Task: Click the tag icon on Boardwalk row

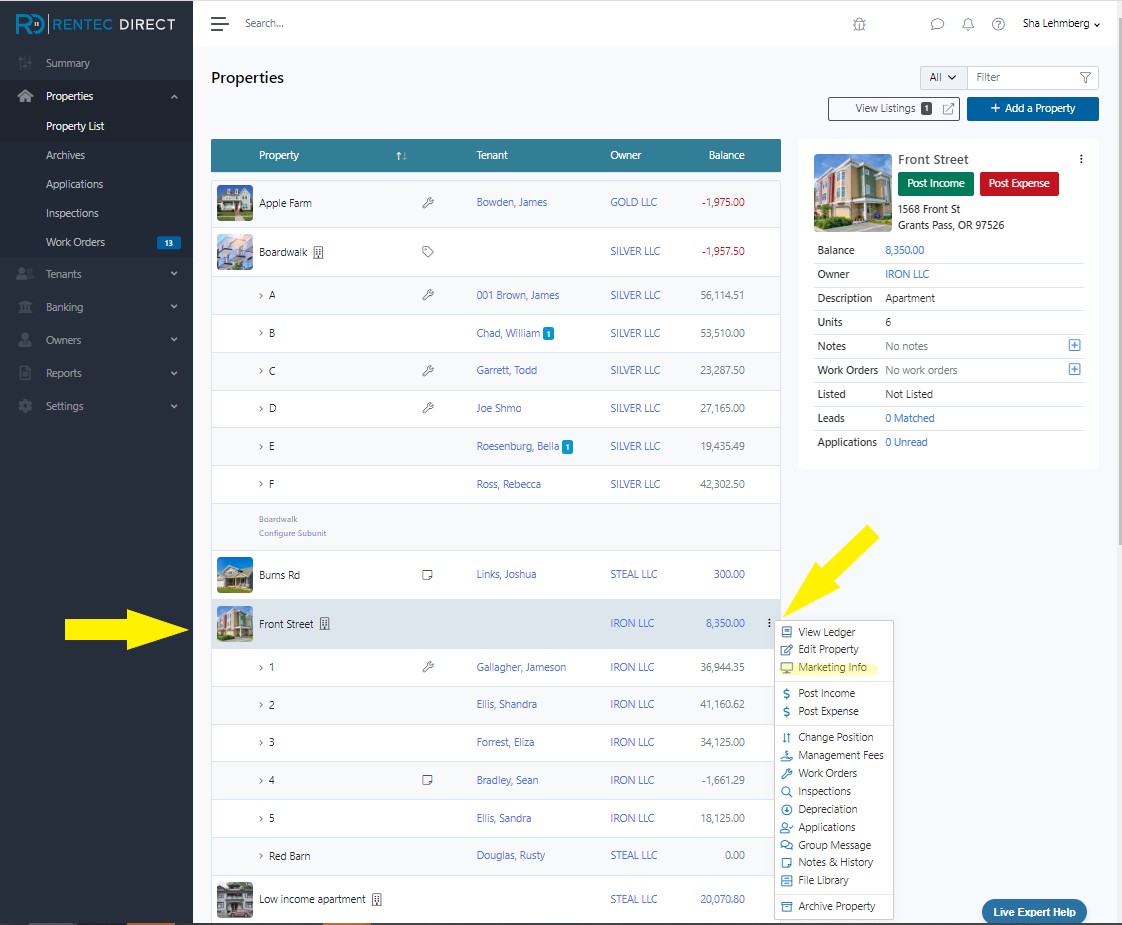Action: tap(428, 252)
